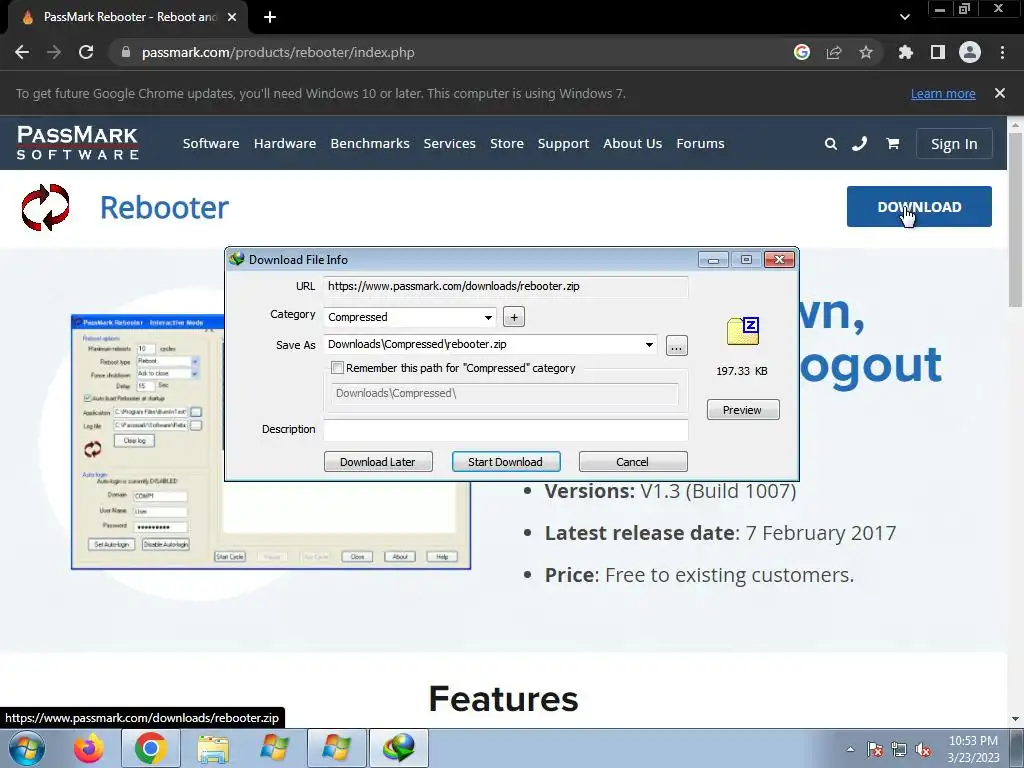The width and height of the screenshot is (1024, 768).
Task: Open Firefox from the taskbar
Action: click(x=89, y=748)
